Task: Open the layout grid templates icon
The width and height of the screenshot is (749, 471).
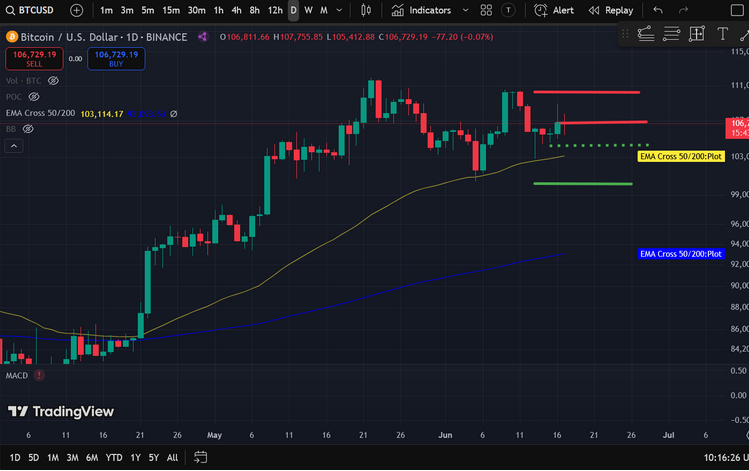Action: point(486,10)
